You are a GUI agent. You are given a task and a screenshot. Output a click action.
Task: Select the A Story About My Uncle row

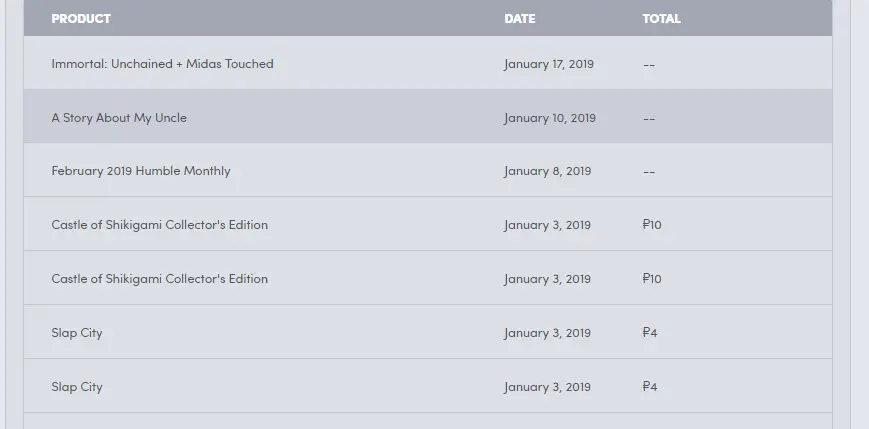pyautogui.click(x=428, y=116)
